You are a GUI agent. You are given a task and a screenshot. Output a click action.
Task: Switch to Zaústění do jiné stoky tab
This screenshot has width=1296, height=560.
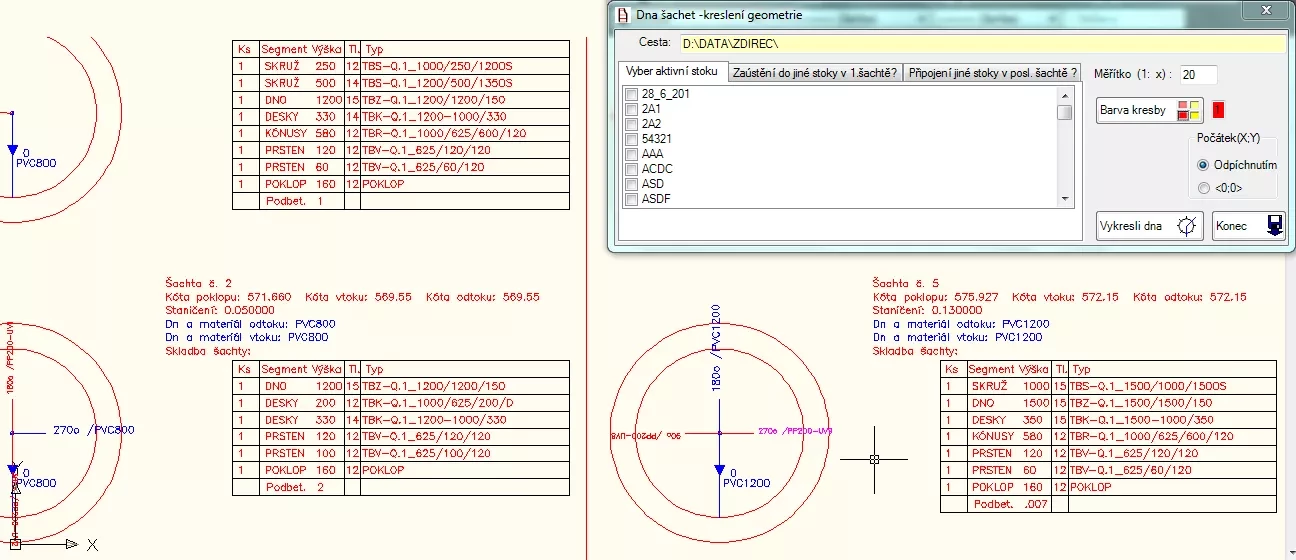814,73
